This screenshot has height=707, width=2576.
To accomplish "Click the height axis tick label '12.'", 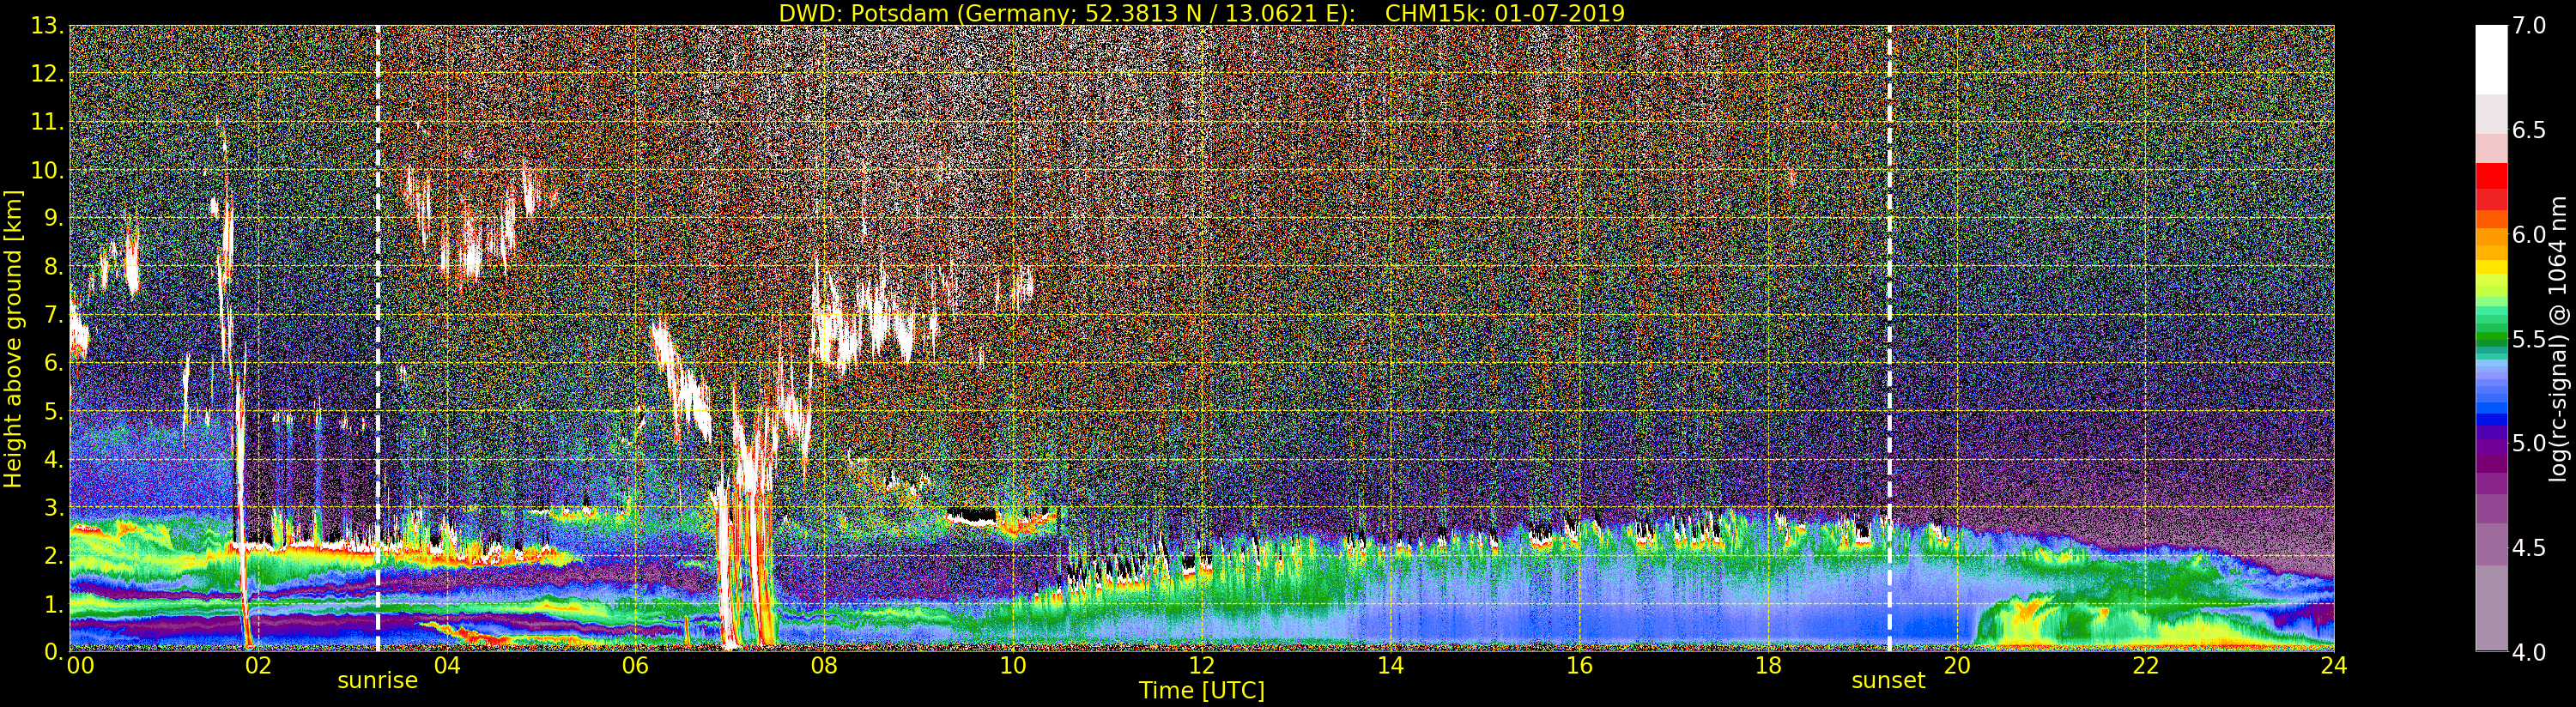I will (47, 74).
